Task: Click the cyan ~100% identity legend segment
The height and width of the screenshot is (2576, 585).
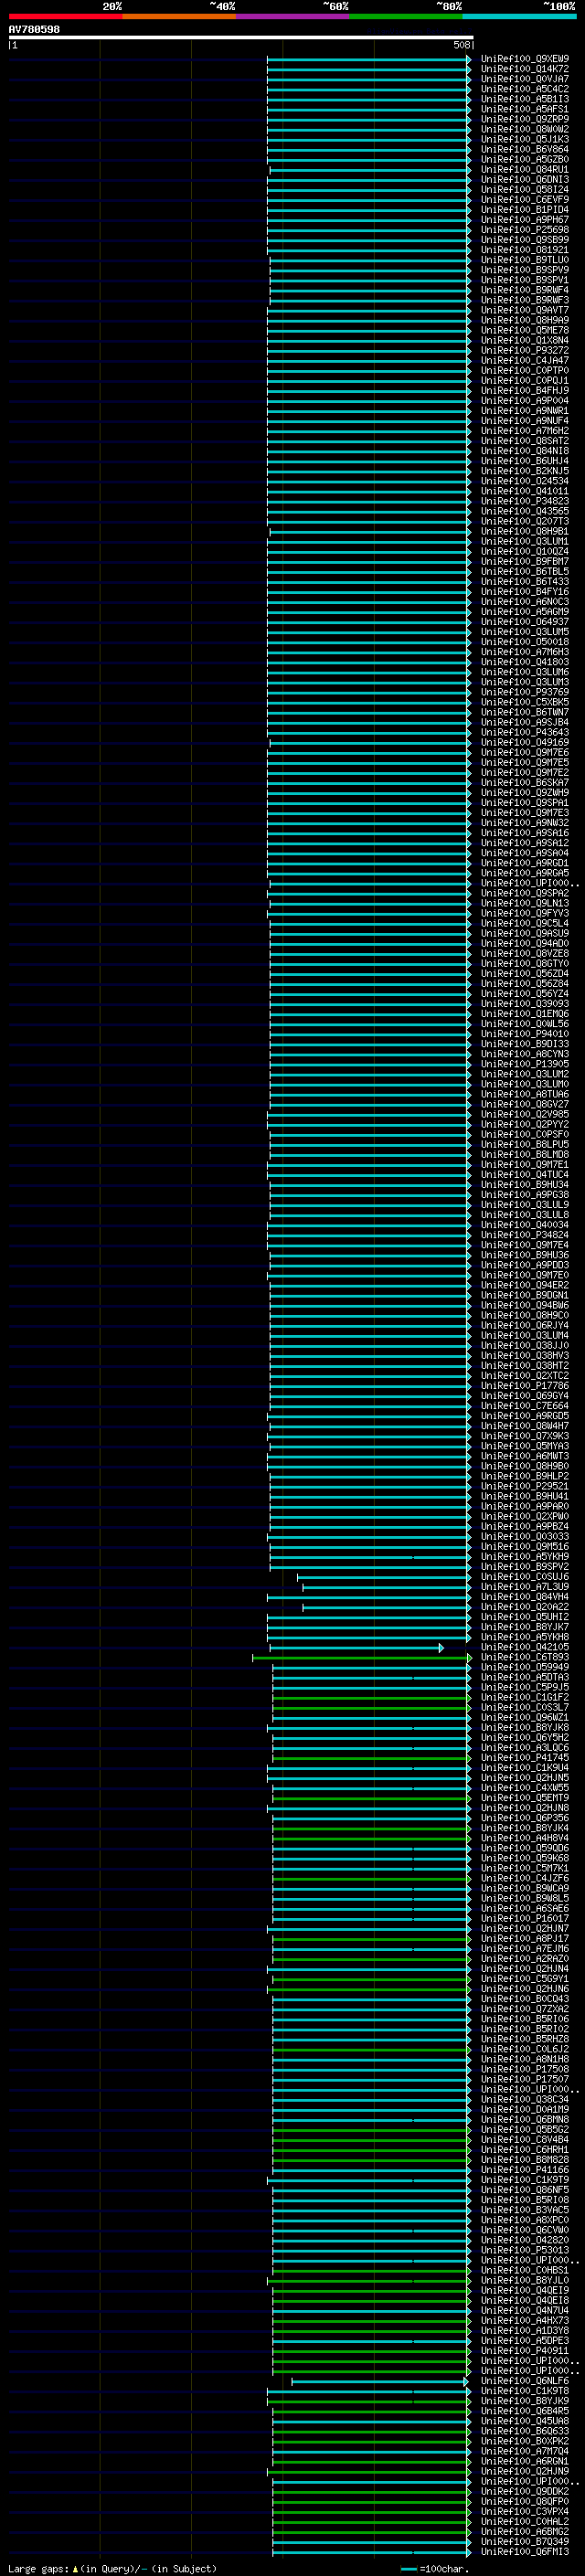Action: tap(520, 16)
